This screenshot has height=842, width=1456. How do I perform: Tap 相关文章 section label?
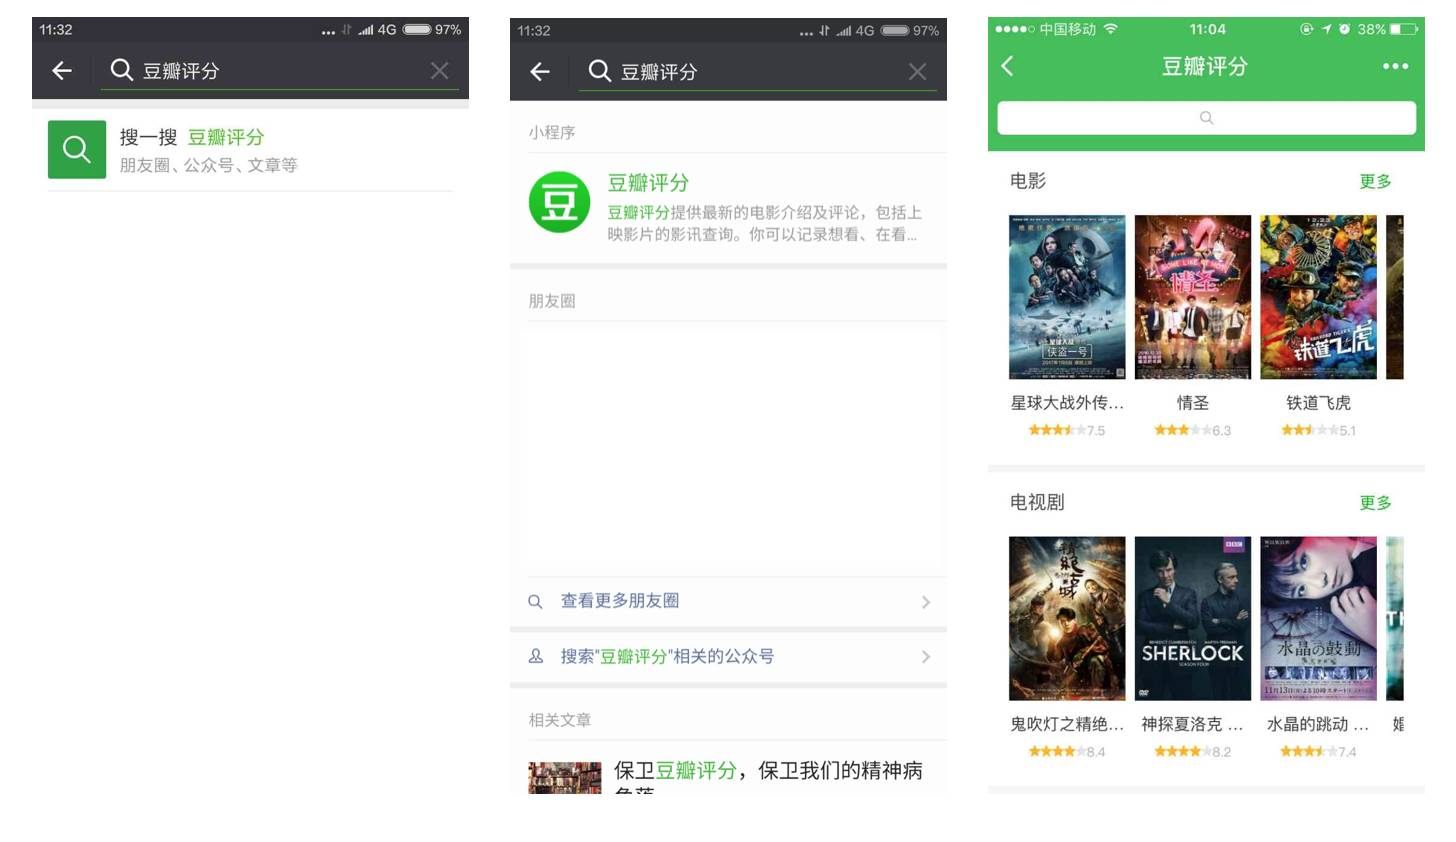560,720
